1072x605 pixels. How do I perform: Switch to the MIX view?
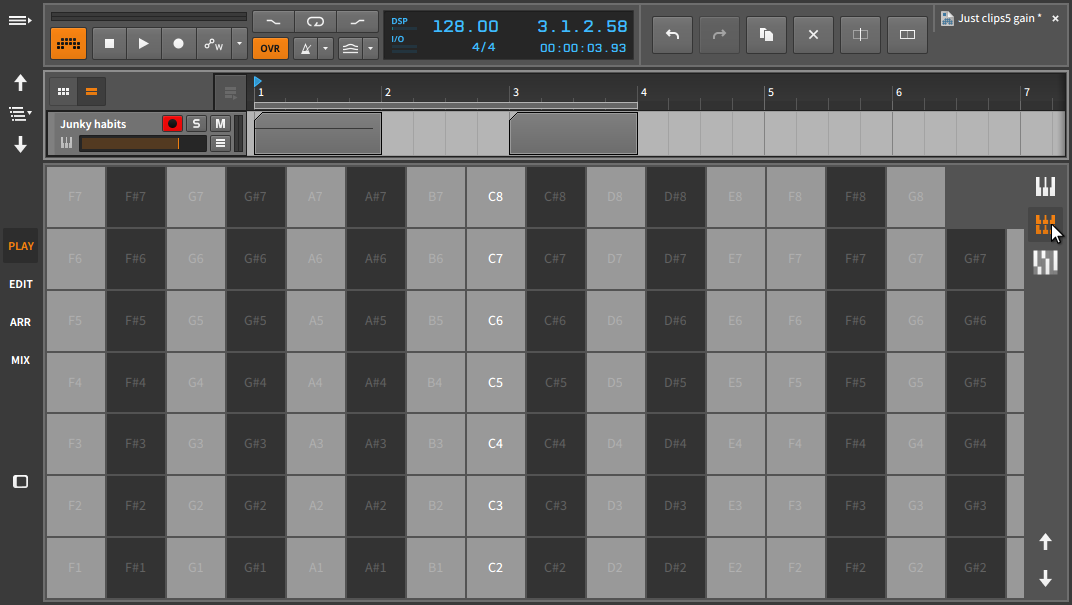click(x=20, y=360)
